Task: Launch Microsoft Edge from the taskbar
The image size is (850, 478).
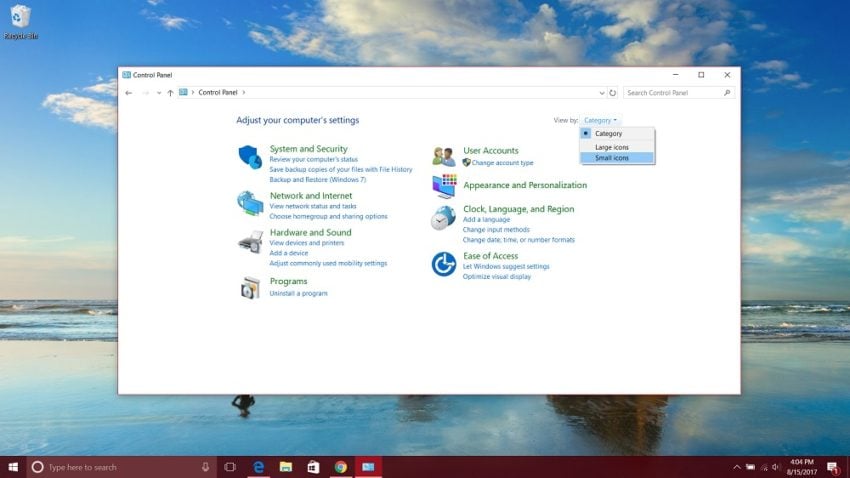Action: point(259,467)
